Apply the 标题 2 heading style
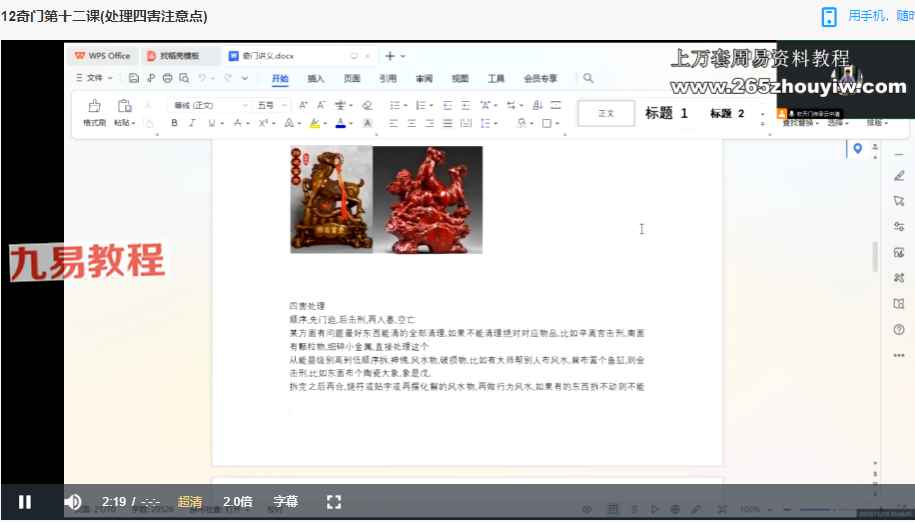The height and width of the screenshot is (522, 915). point(727,113)
